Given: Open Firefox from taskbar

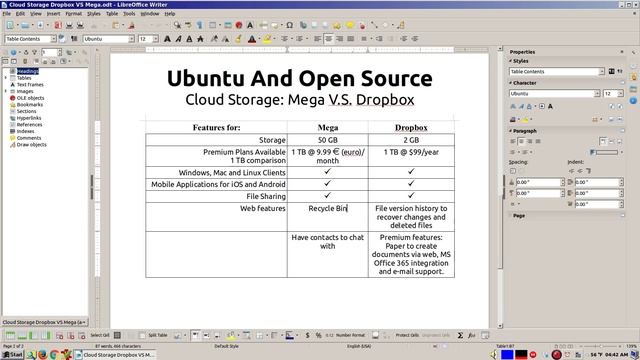Looking at the screenshot, I should 42,355.
